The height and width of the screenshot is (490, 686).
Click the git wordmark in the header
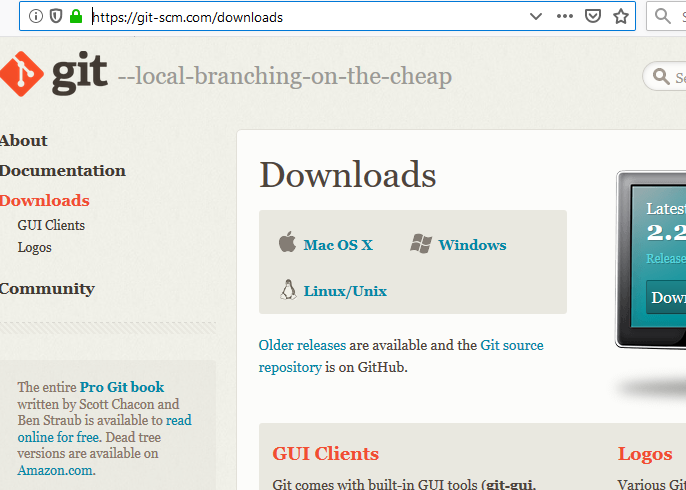(x=79, y=74)
